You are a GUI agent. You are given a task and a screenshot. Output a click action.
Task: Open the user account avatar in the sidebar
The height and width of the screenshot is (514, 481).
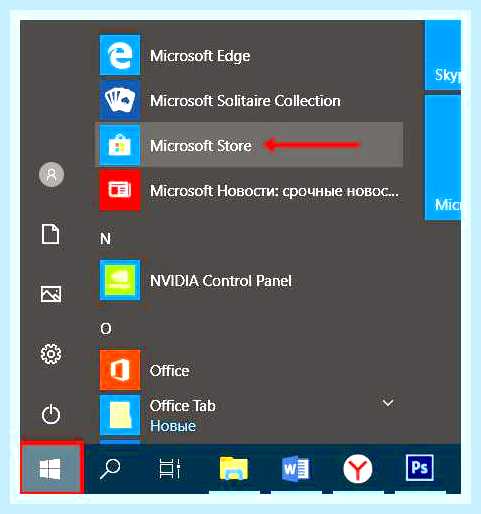tap(51, 174)
